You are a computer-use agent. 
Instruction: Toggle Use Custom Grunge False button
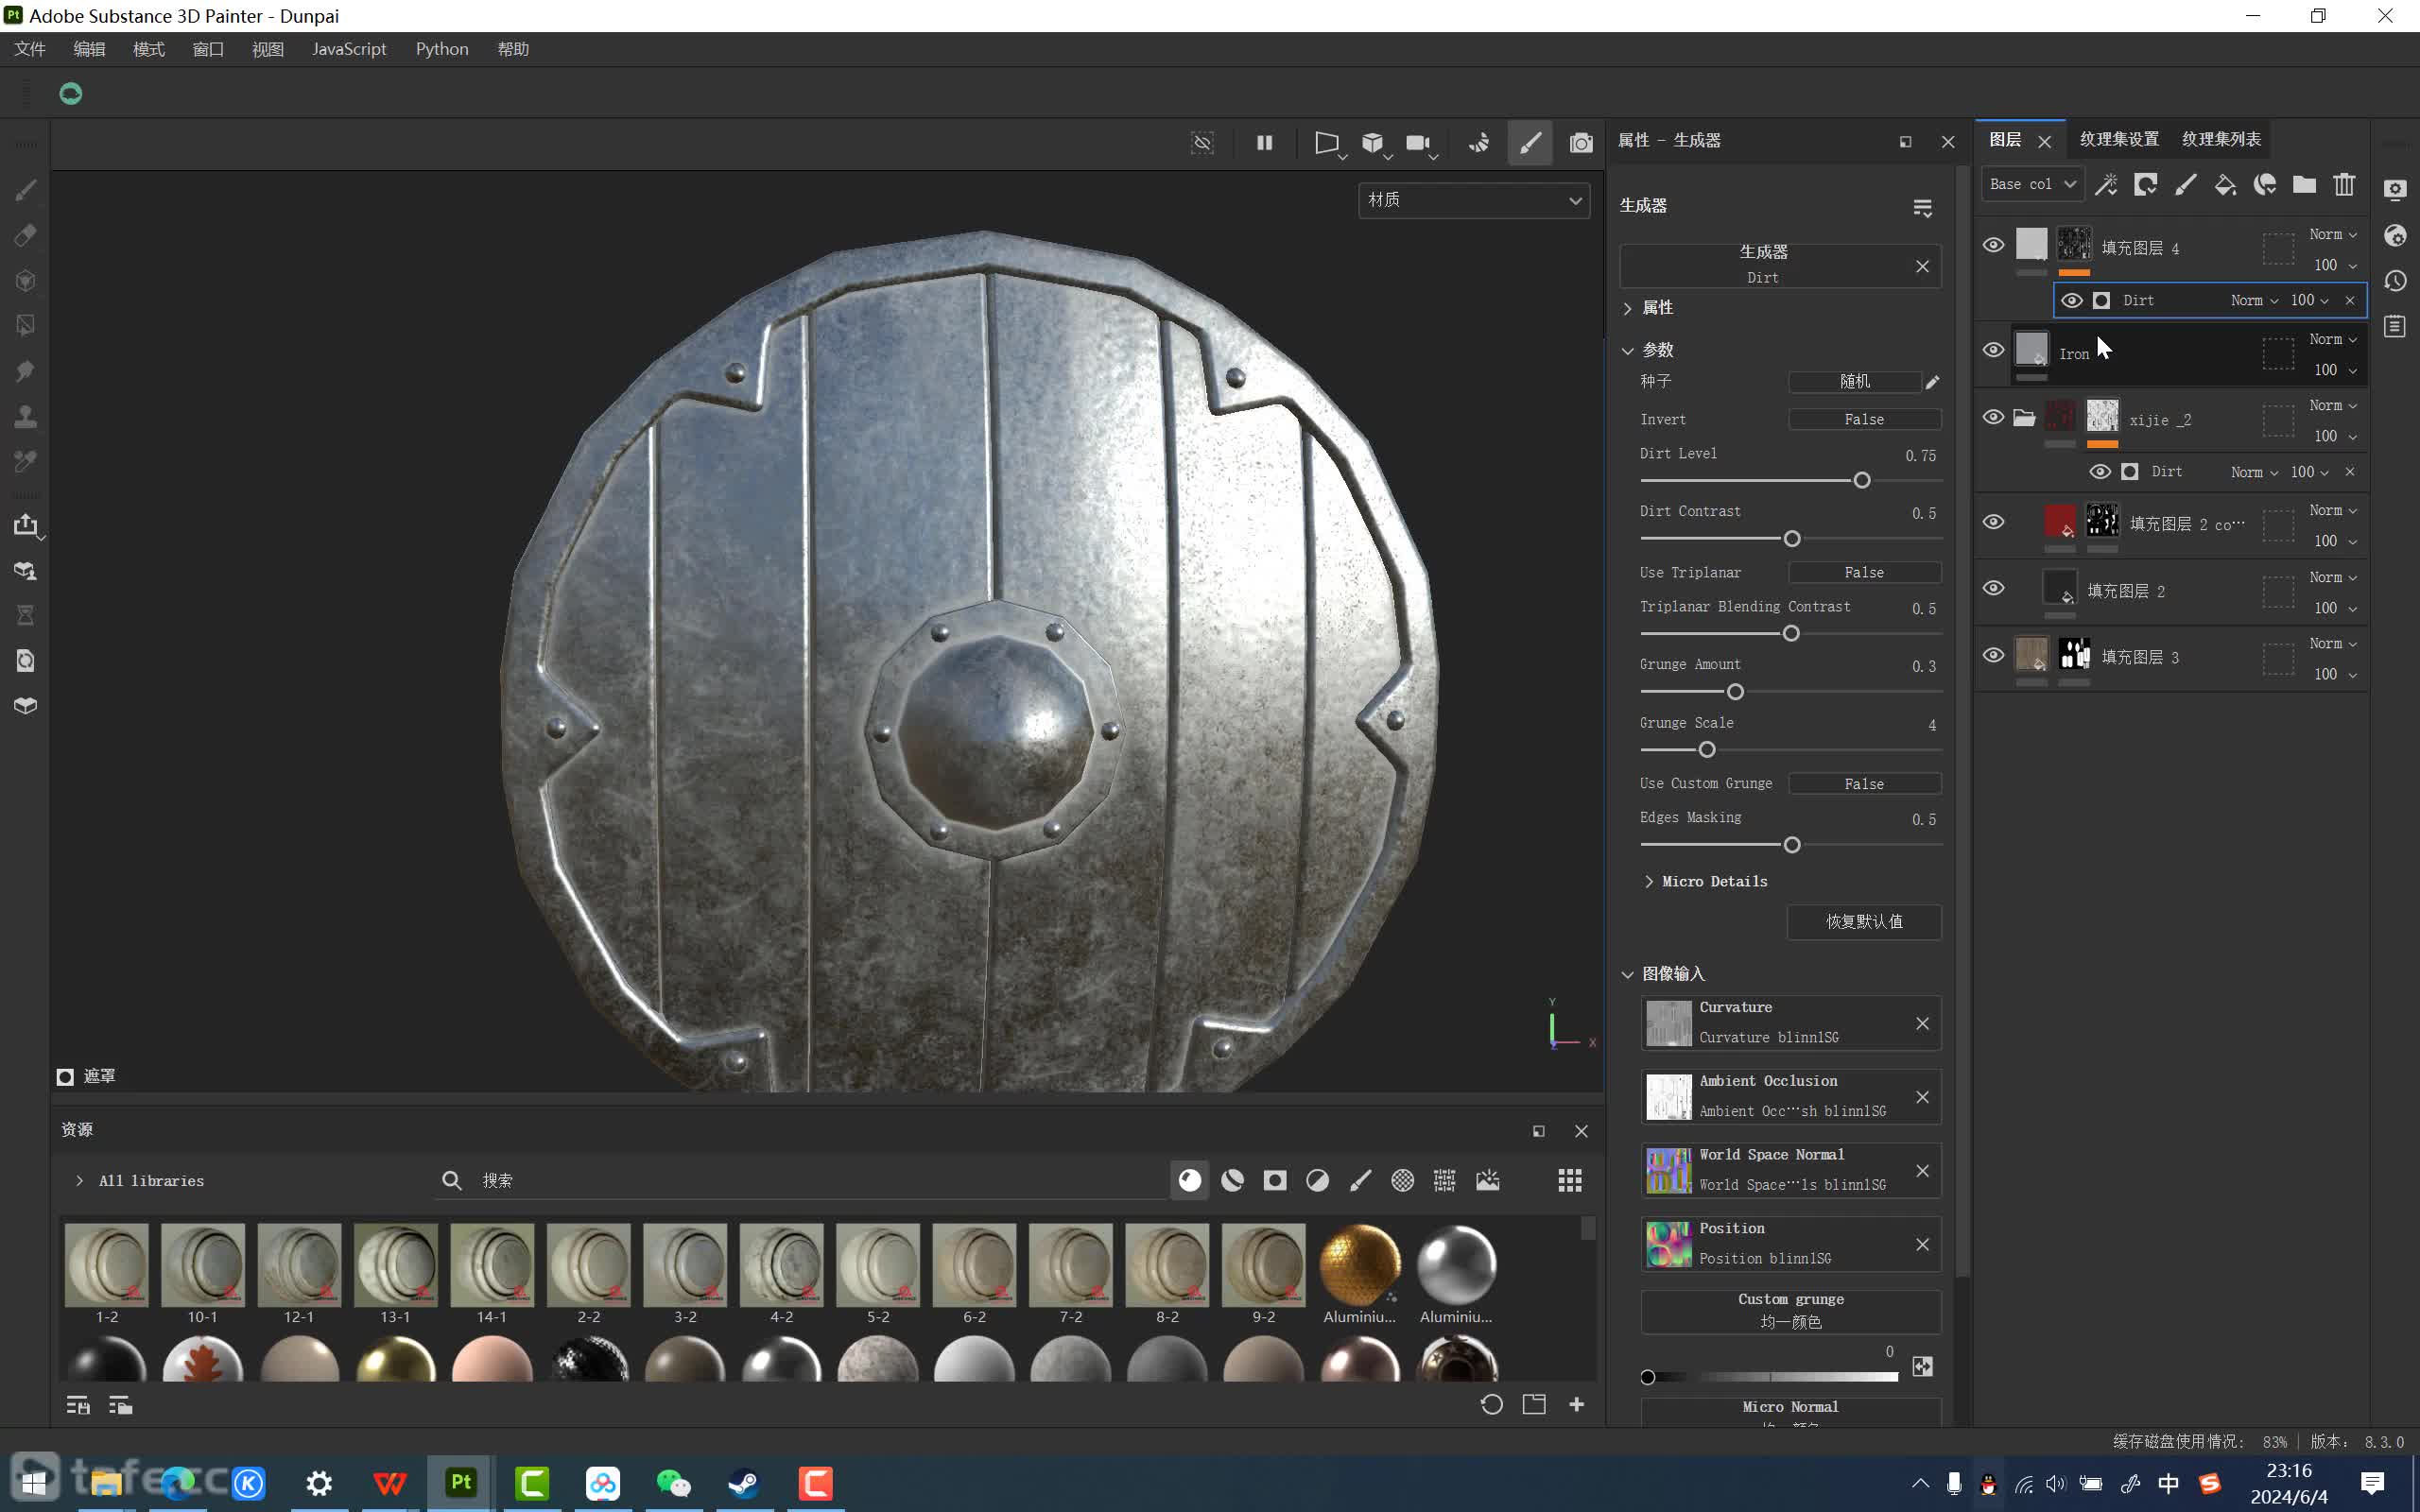[x=1864, y=784]
